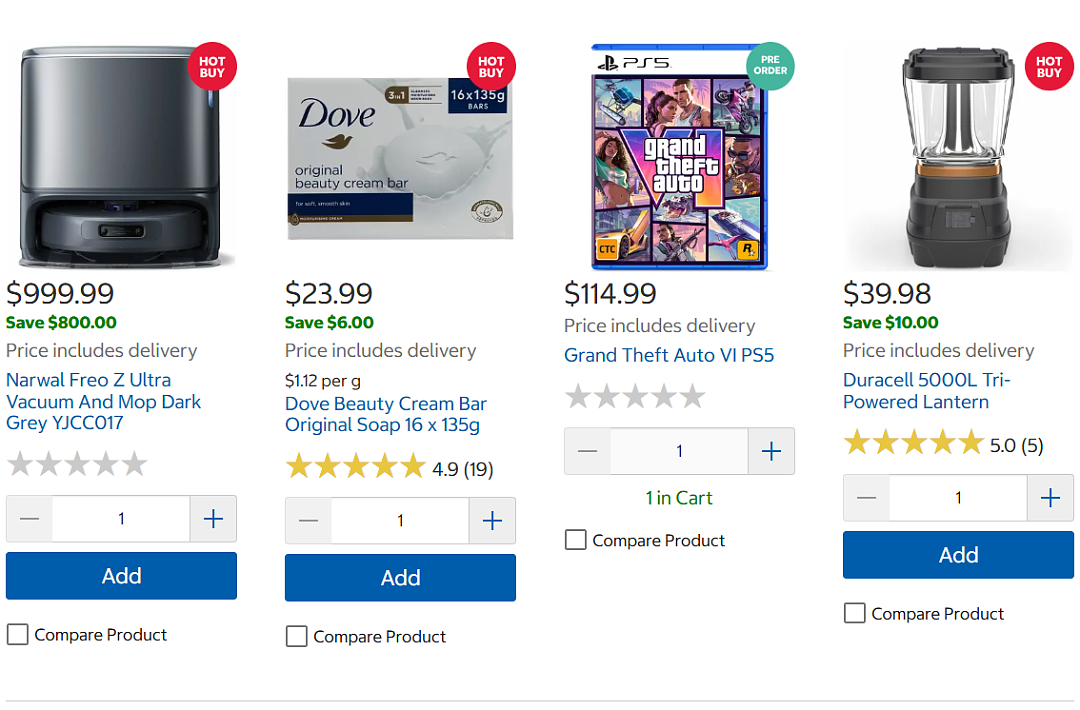Viewport: 1080px width, 710px height.
Task: Check Compare Product for Narwal vacuum
Action: (18, 634)
